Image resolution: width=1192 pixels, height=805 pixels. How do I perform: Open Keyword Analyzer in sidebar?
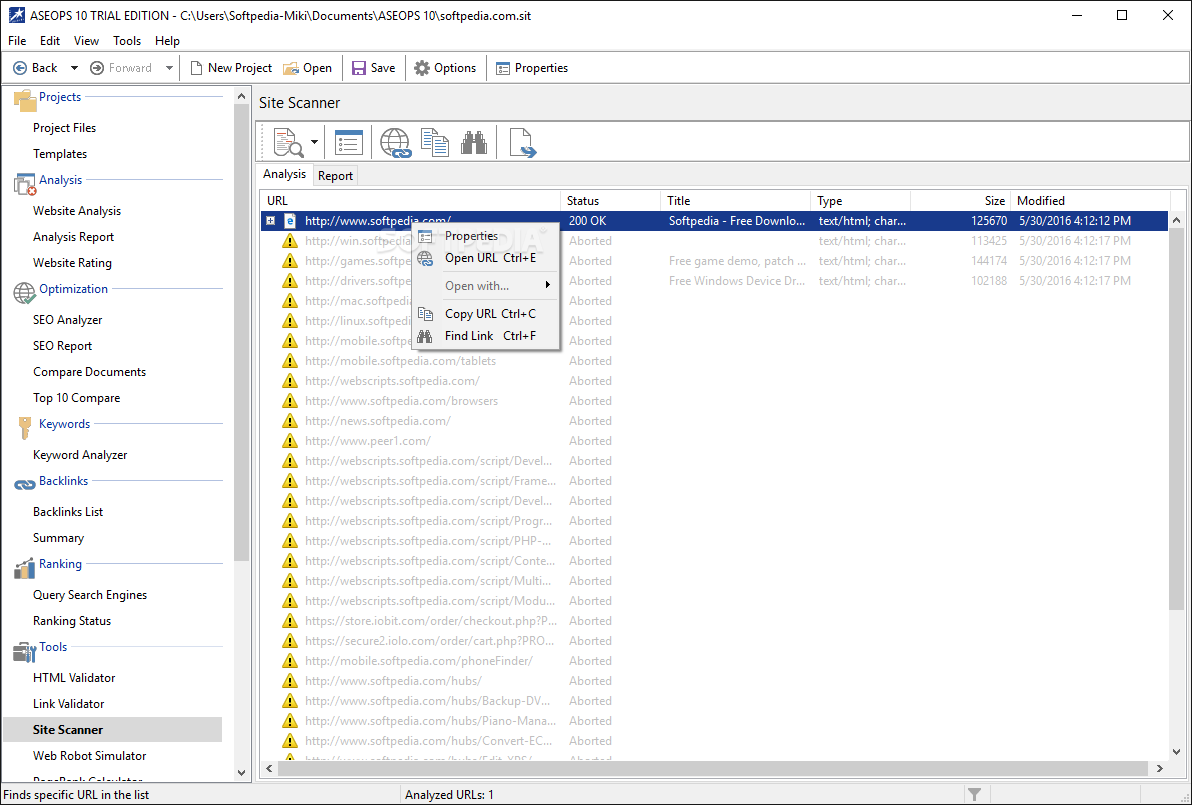(x=80, y=455)
